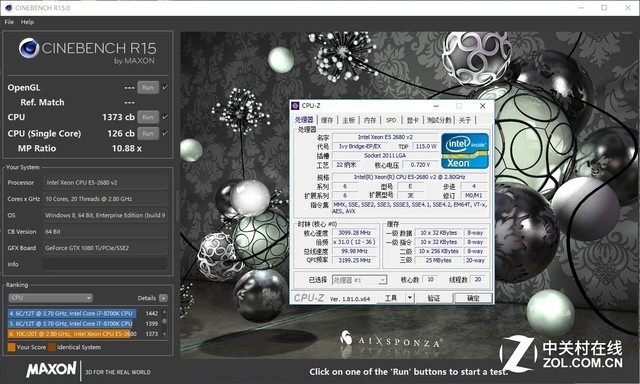Viewport: 640px width, 384px height.
Task: Click the Cinebench title bar app icon
Action: point(8,7)
